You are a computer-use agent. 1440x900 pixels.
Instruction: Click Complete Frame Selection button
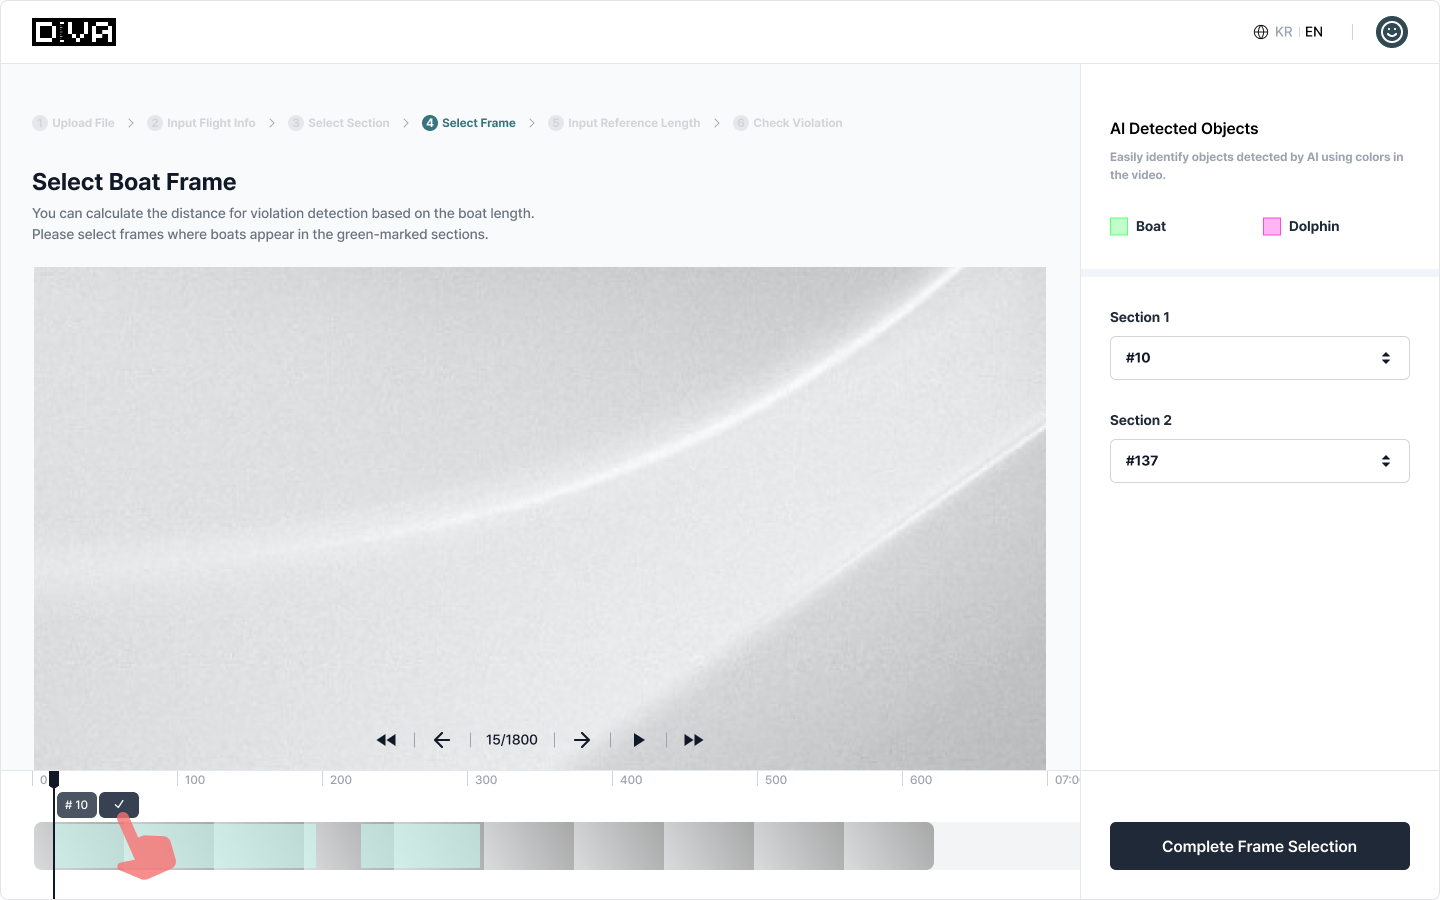[1259, 846]
